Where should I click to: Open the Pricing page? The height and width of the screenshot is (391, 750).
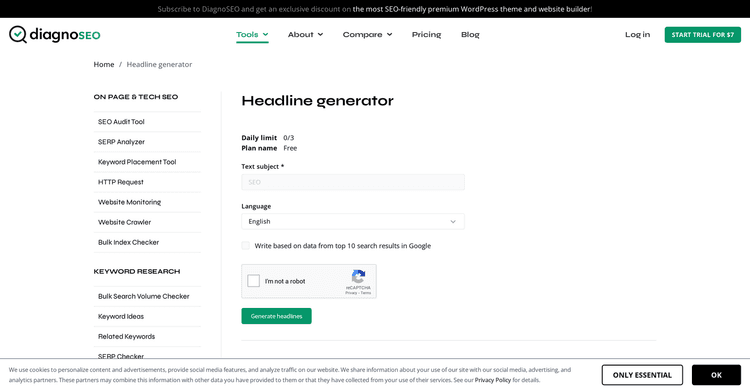coord(426,34)
